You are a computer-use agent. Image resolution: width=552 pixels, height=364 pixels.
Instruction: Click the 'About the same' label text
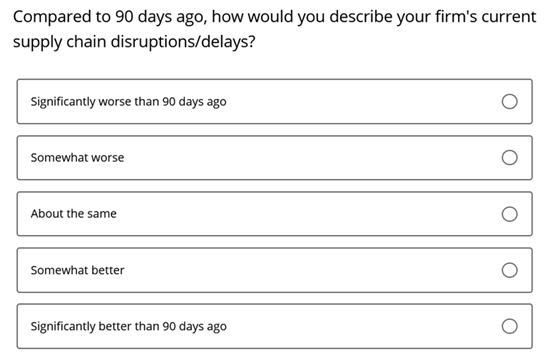(x=74, y=214)
